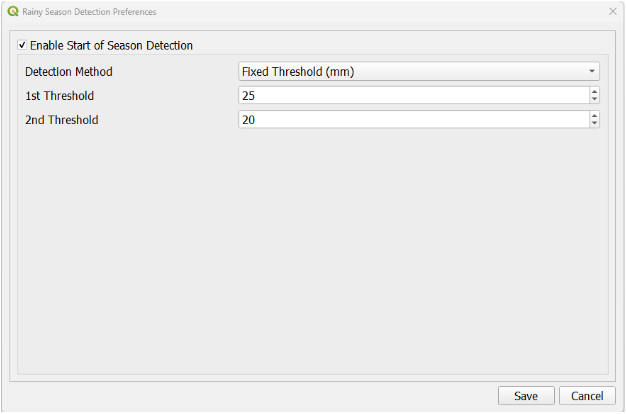Click the 'Enable Start of Season Detection' label text
This screenshot has height=414, width=626.
pyautogui.click(x=111, y=45)
